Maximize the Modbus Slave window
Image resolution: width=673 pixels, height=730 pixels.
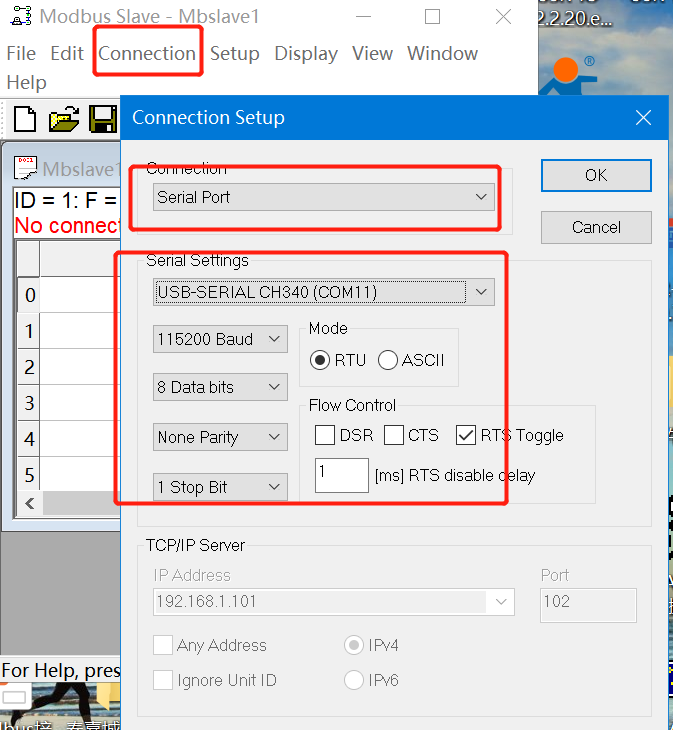point(432,17)
